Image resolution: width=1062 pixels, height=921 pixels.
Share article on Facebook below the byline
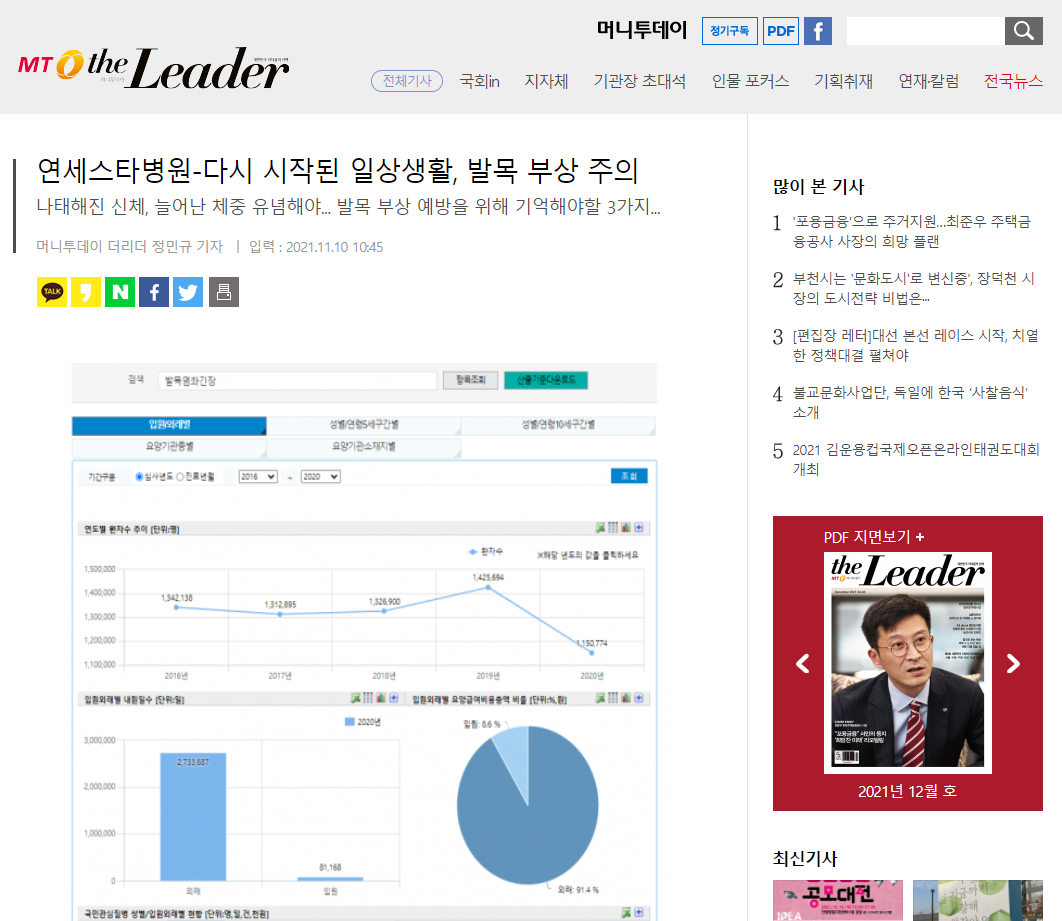(x=154, y=292)
